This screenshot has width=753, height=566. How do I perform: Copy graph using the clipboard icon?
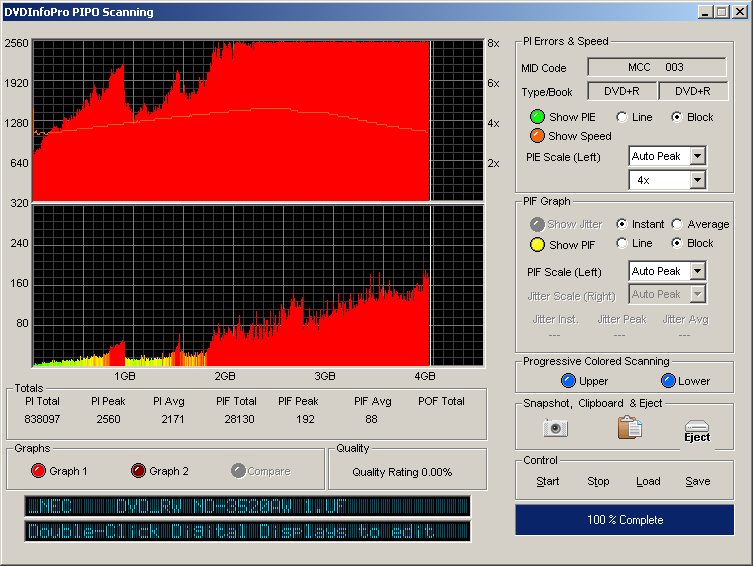click(x=629, y=428)
